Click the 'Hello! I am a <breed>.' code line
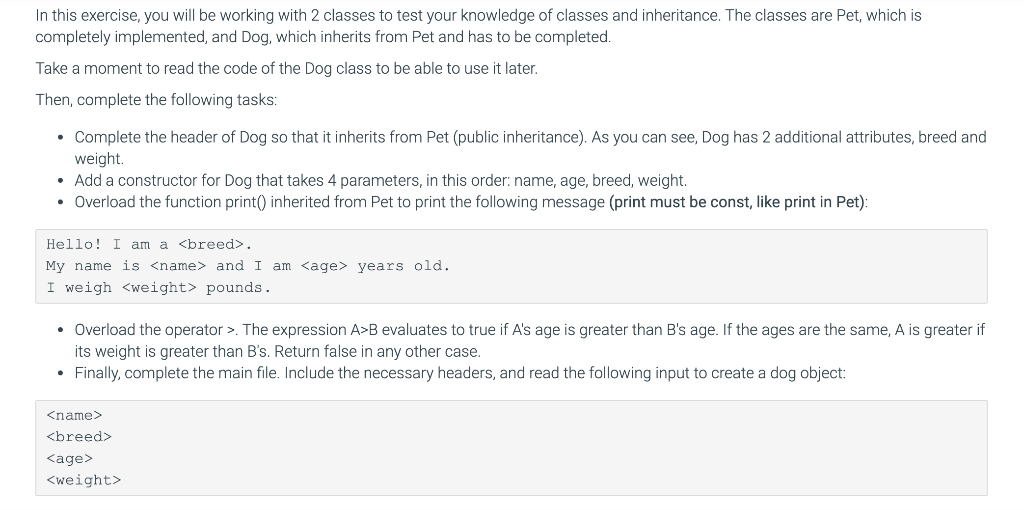Viewport: 1024px width, 510px height. tap(149, 245)
